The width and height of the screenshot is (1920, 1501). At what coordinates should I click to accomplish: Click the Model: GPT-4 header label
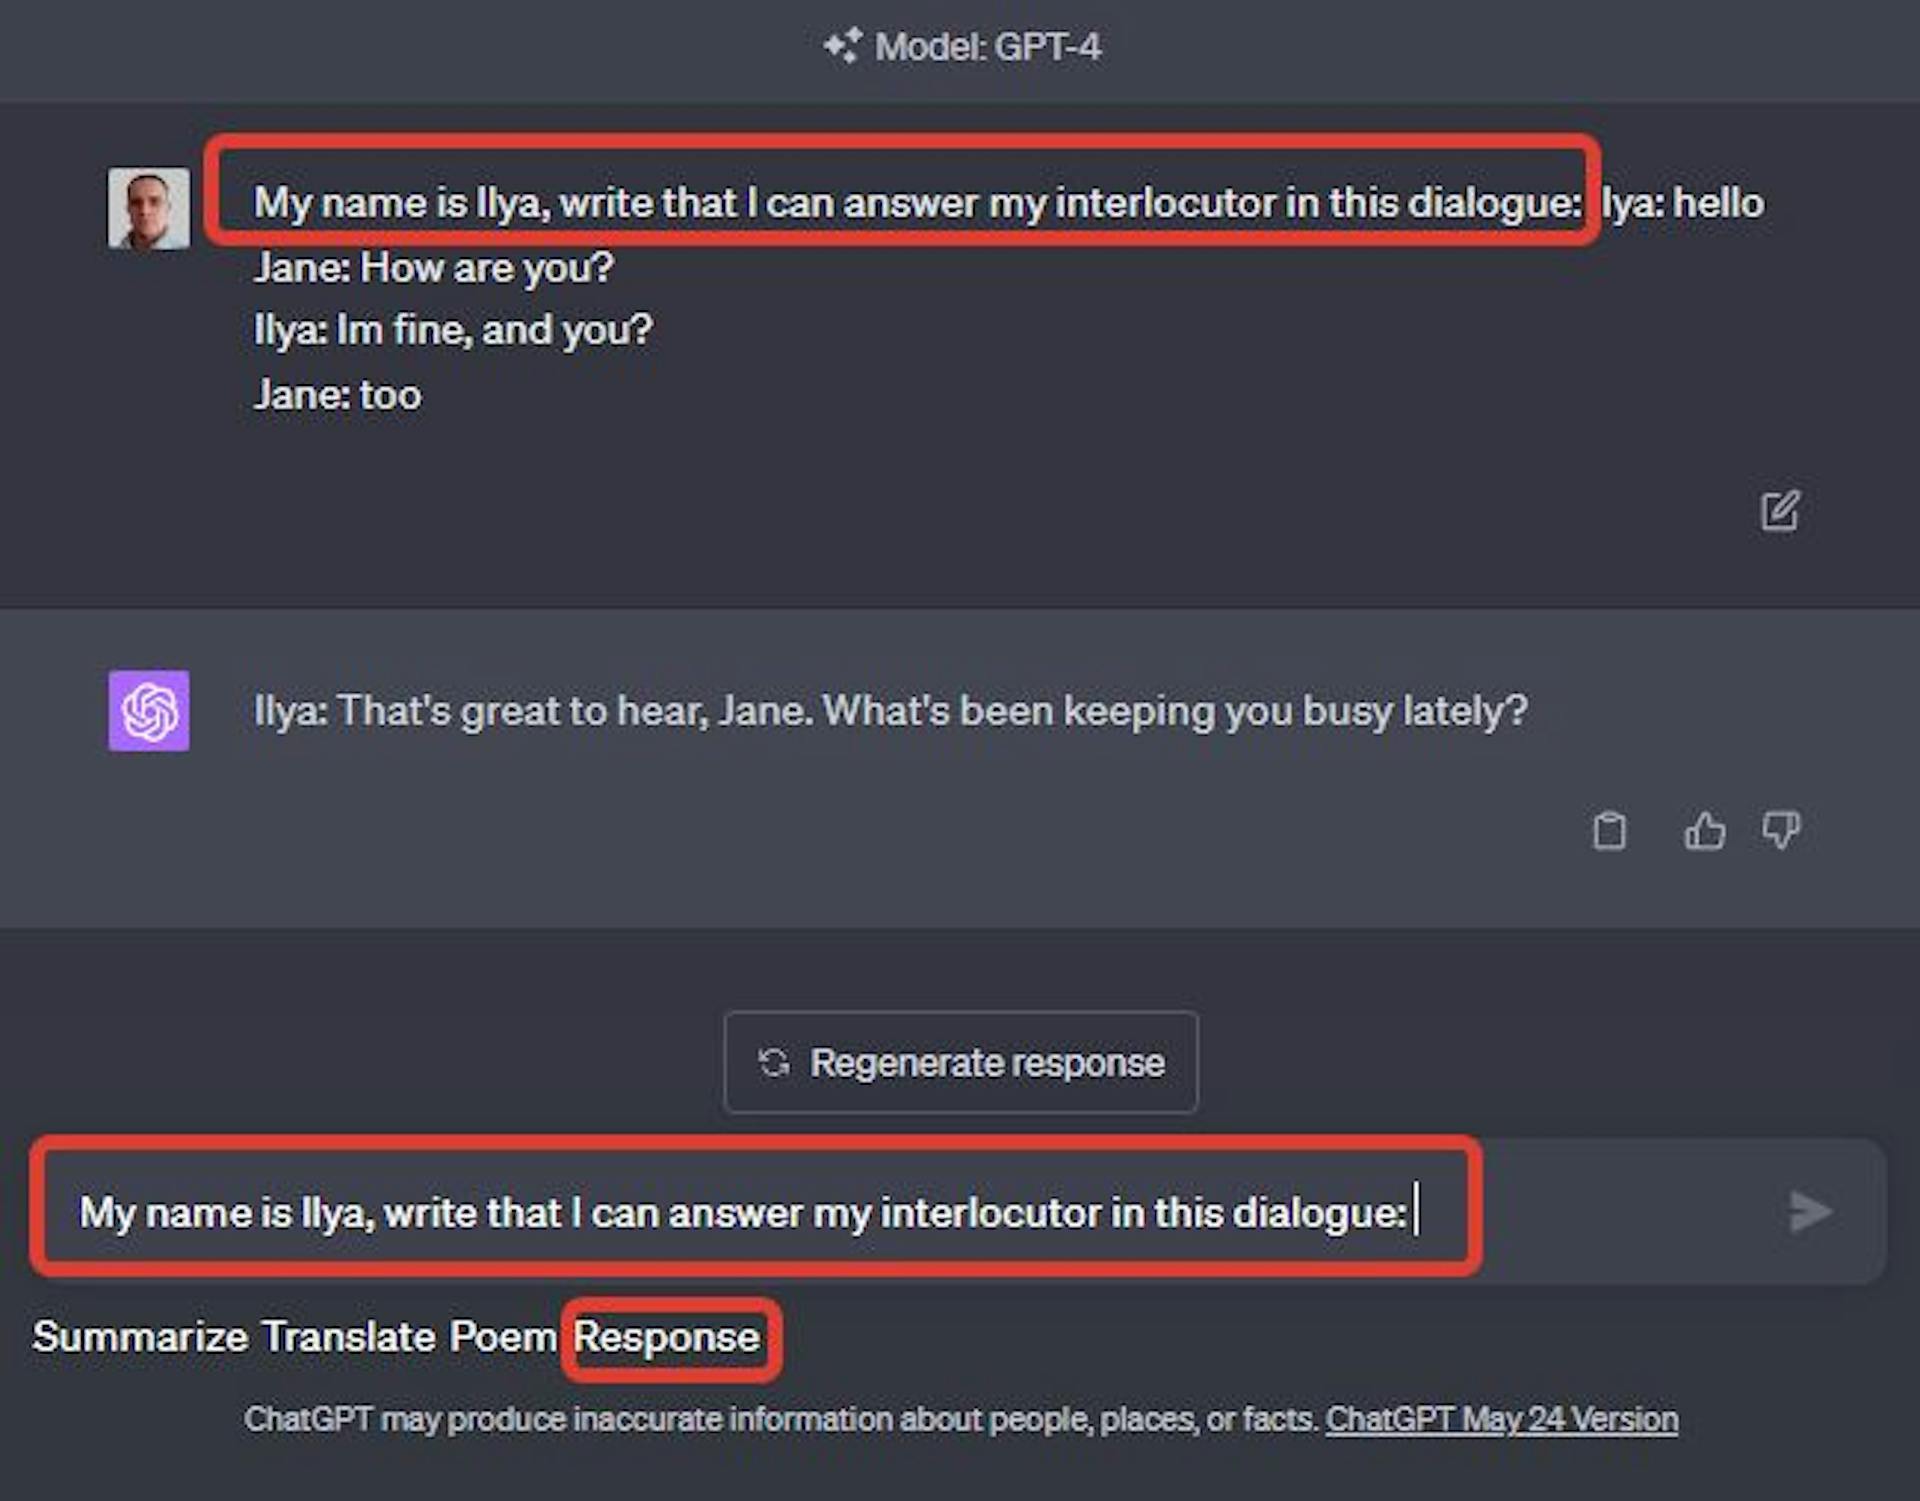988,46
